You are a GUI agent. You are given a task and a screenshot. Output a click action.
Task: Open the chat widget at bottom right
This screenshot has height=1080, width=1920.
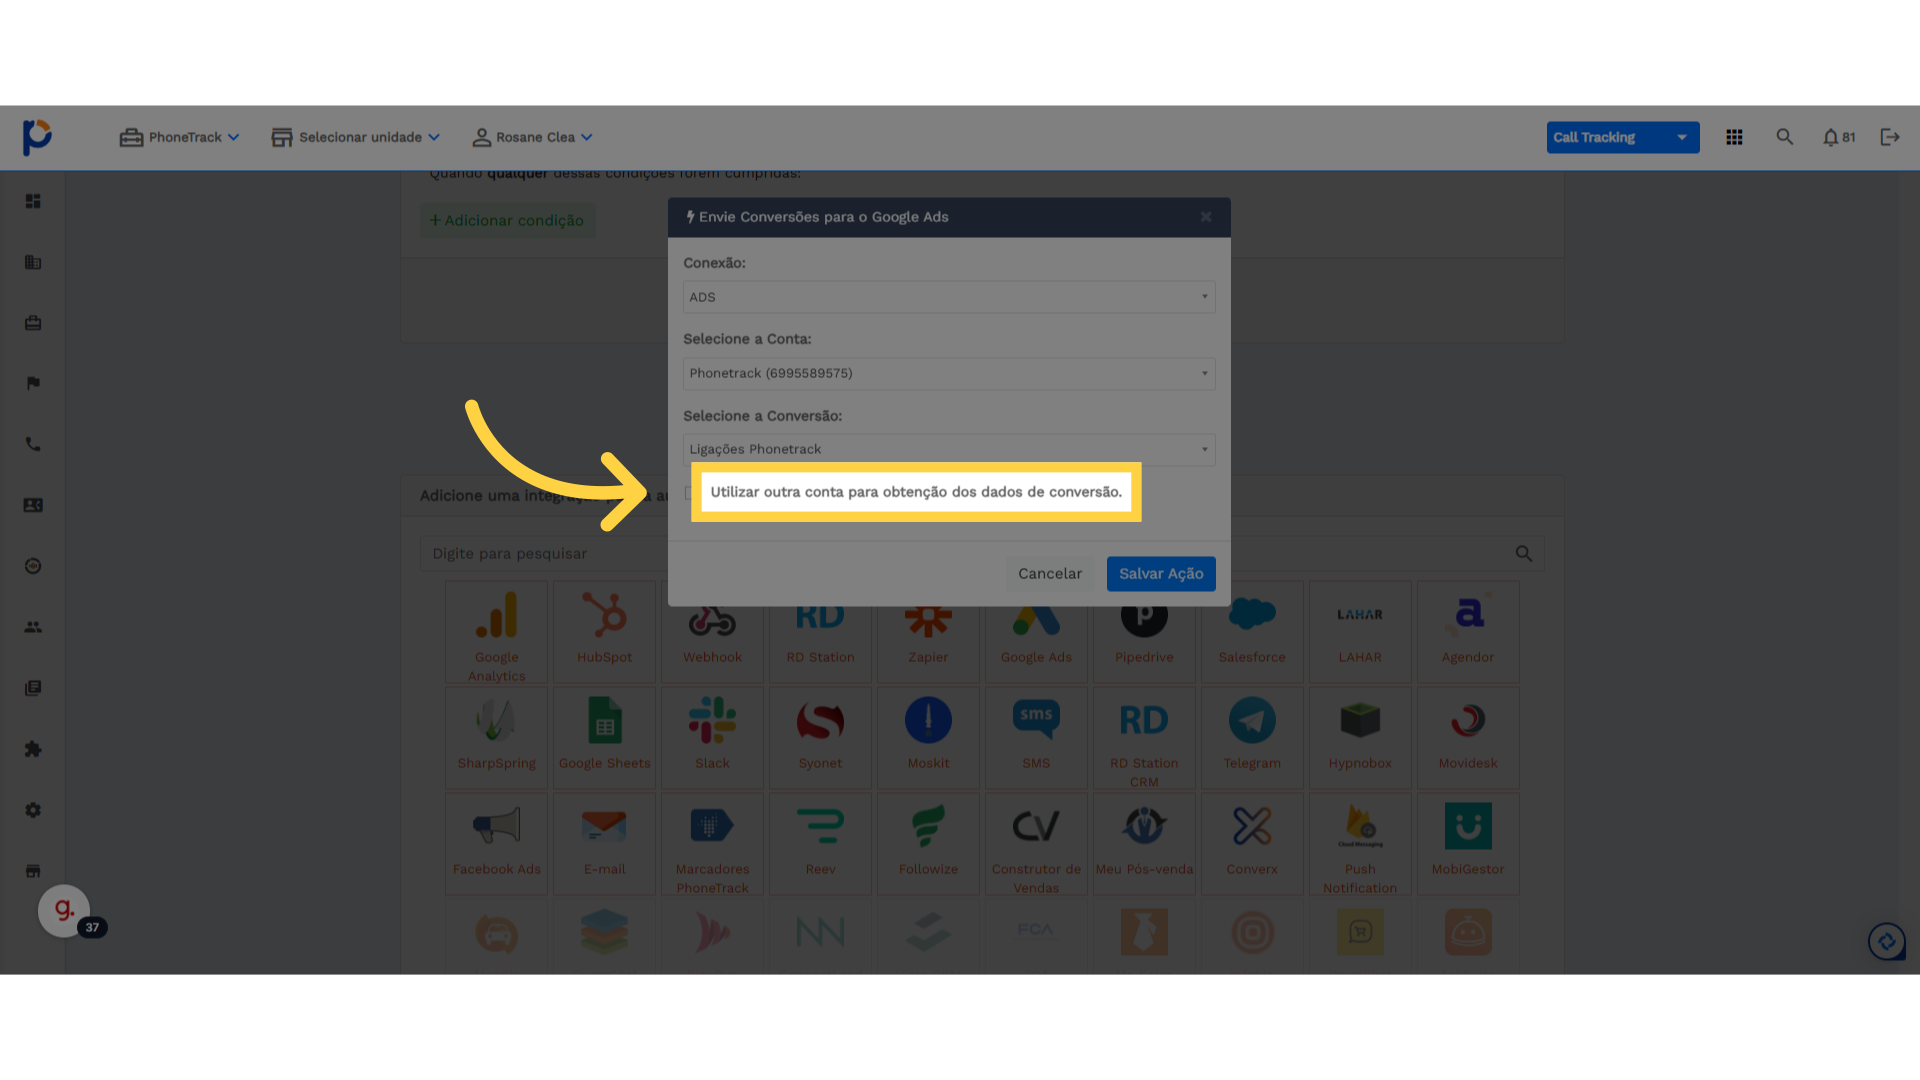[1887, 941]
